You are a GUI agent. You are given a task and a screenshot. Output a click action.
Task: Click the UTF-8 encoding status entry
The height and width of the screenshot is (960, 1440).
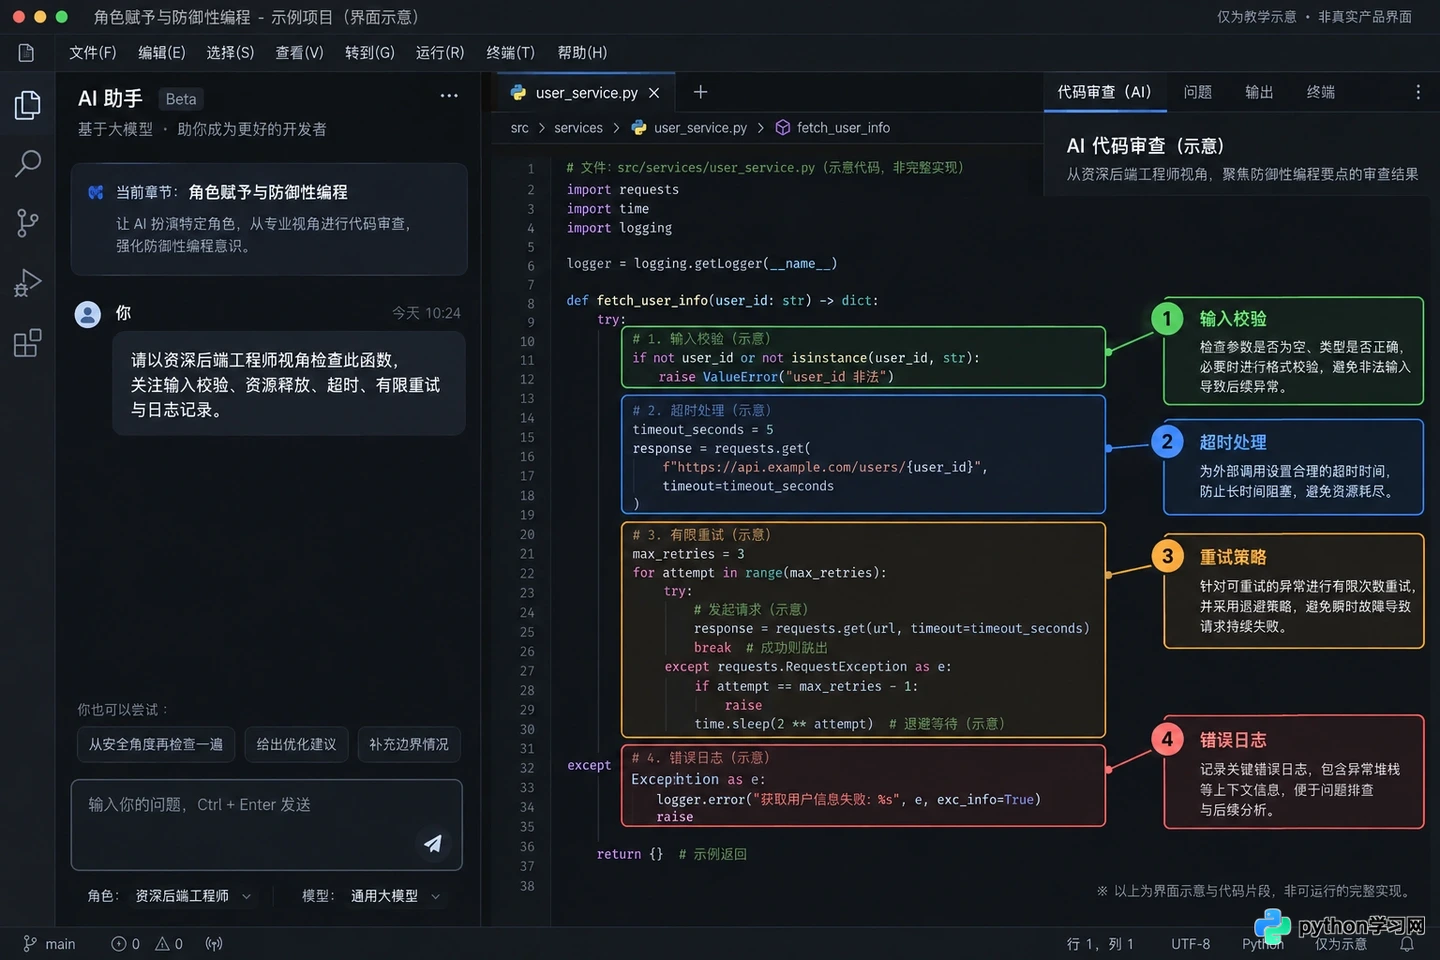[1190, 944]
